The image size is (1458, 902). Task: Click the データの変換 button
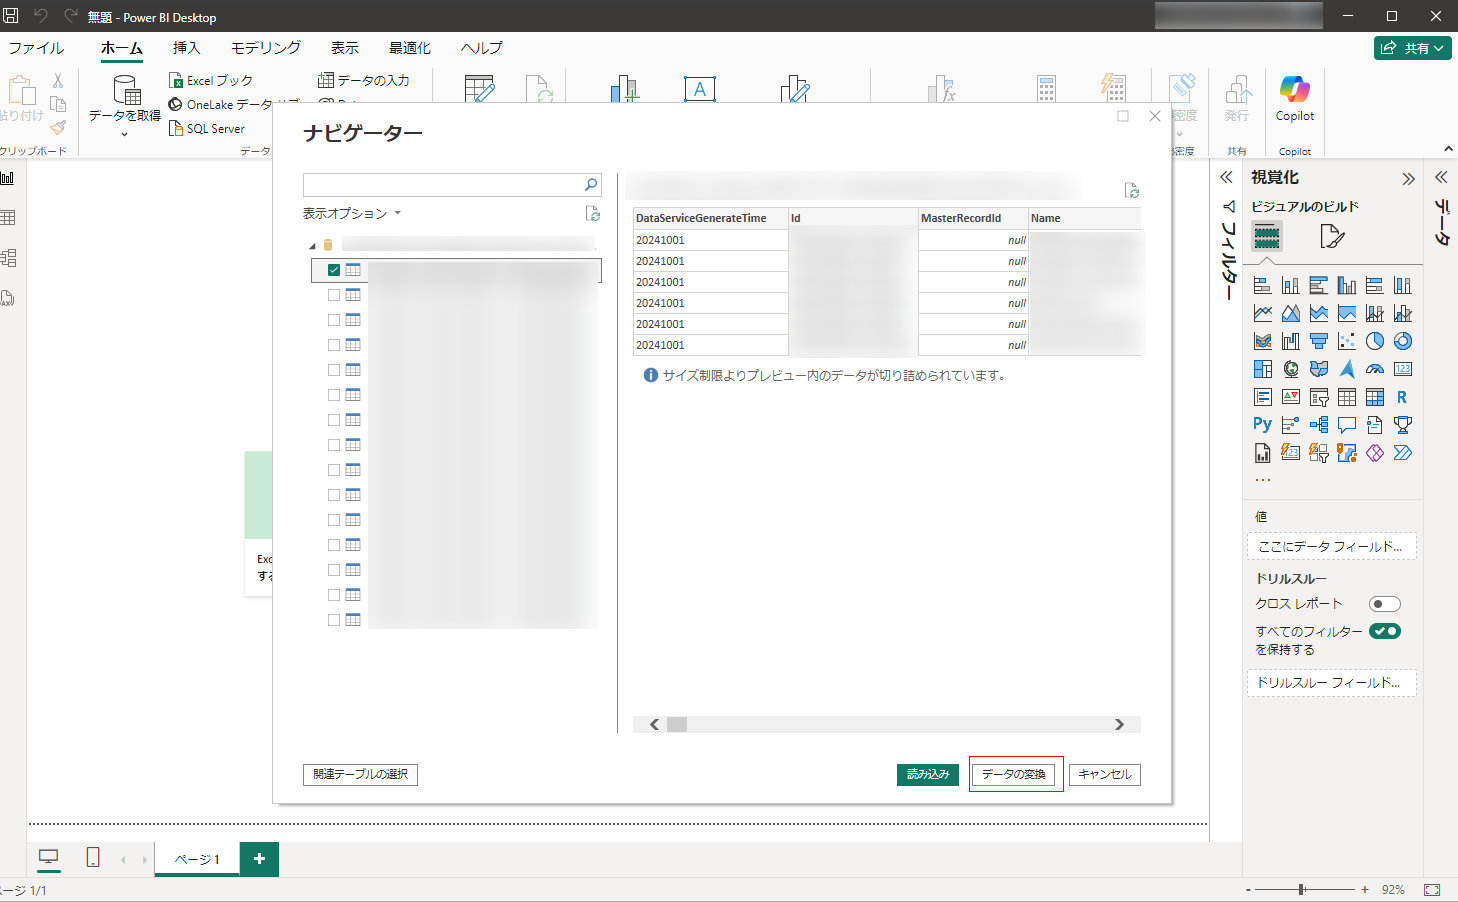coord(1013,774)
